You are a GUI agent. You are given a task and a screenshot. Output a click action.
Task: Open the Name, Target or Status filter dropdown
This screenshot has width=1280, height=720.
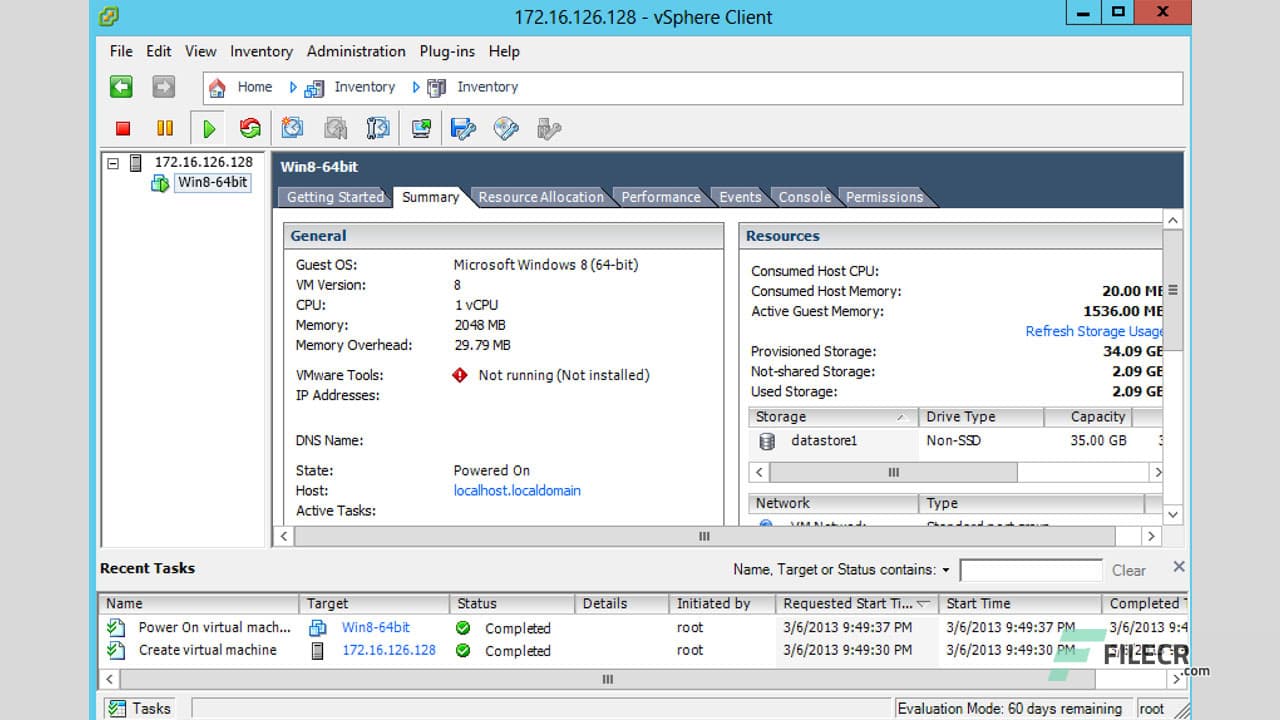click(944, 569)
